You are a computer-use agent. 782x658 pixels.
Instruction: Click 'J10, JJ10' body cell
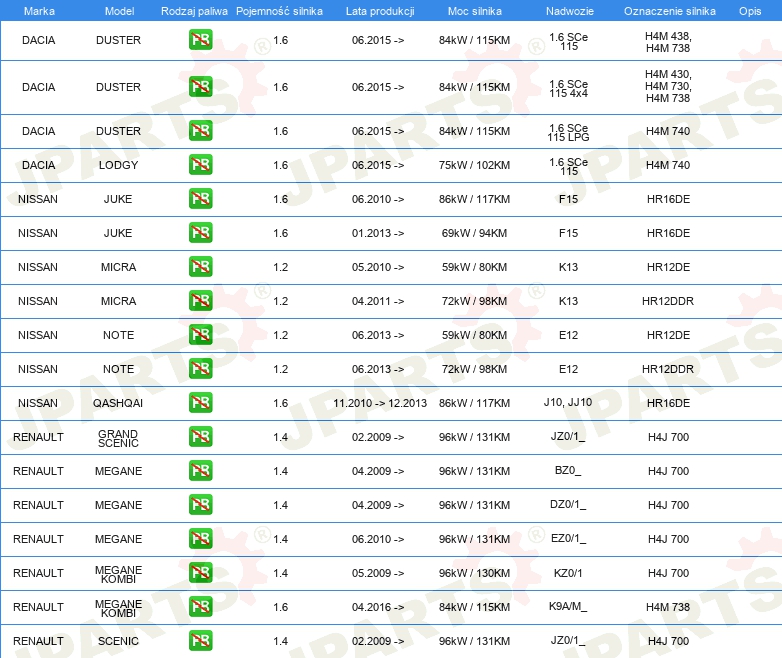(x=568, y=402)
